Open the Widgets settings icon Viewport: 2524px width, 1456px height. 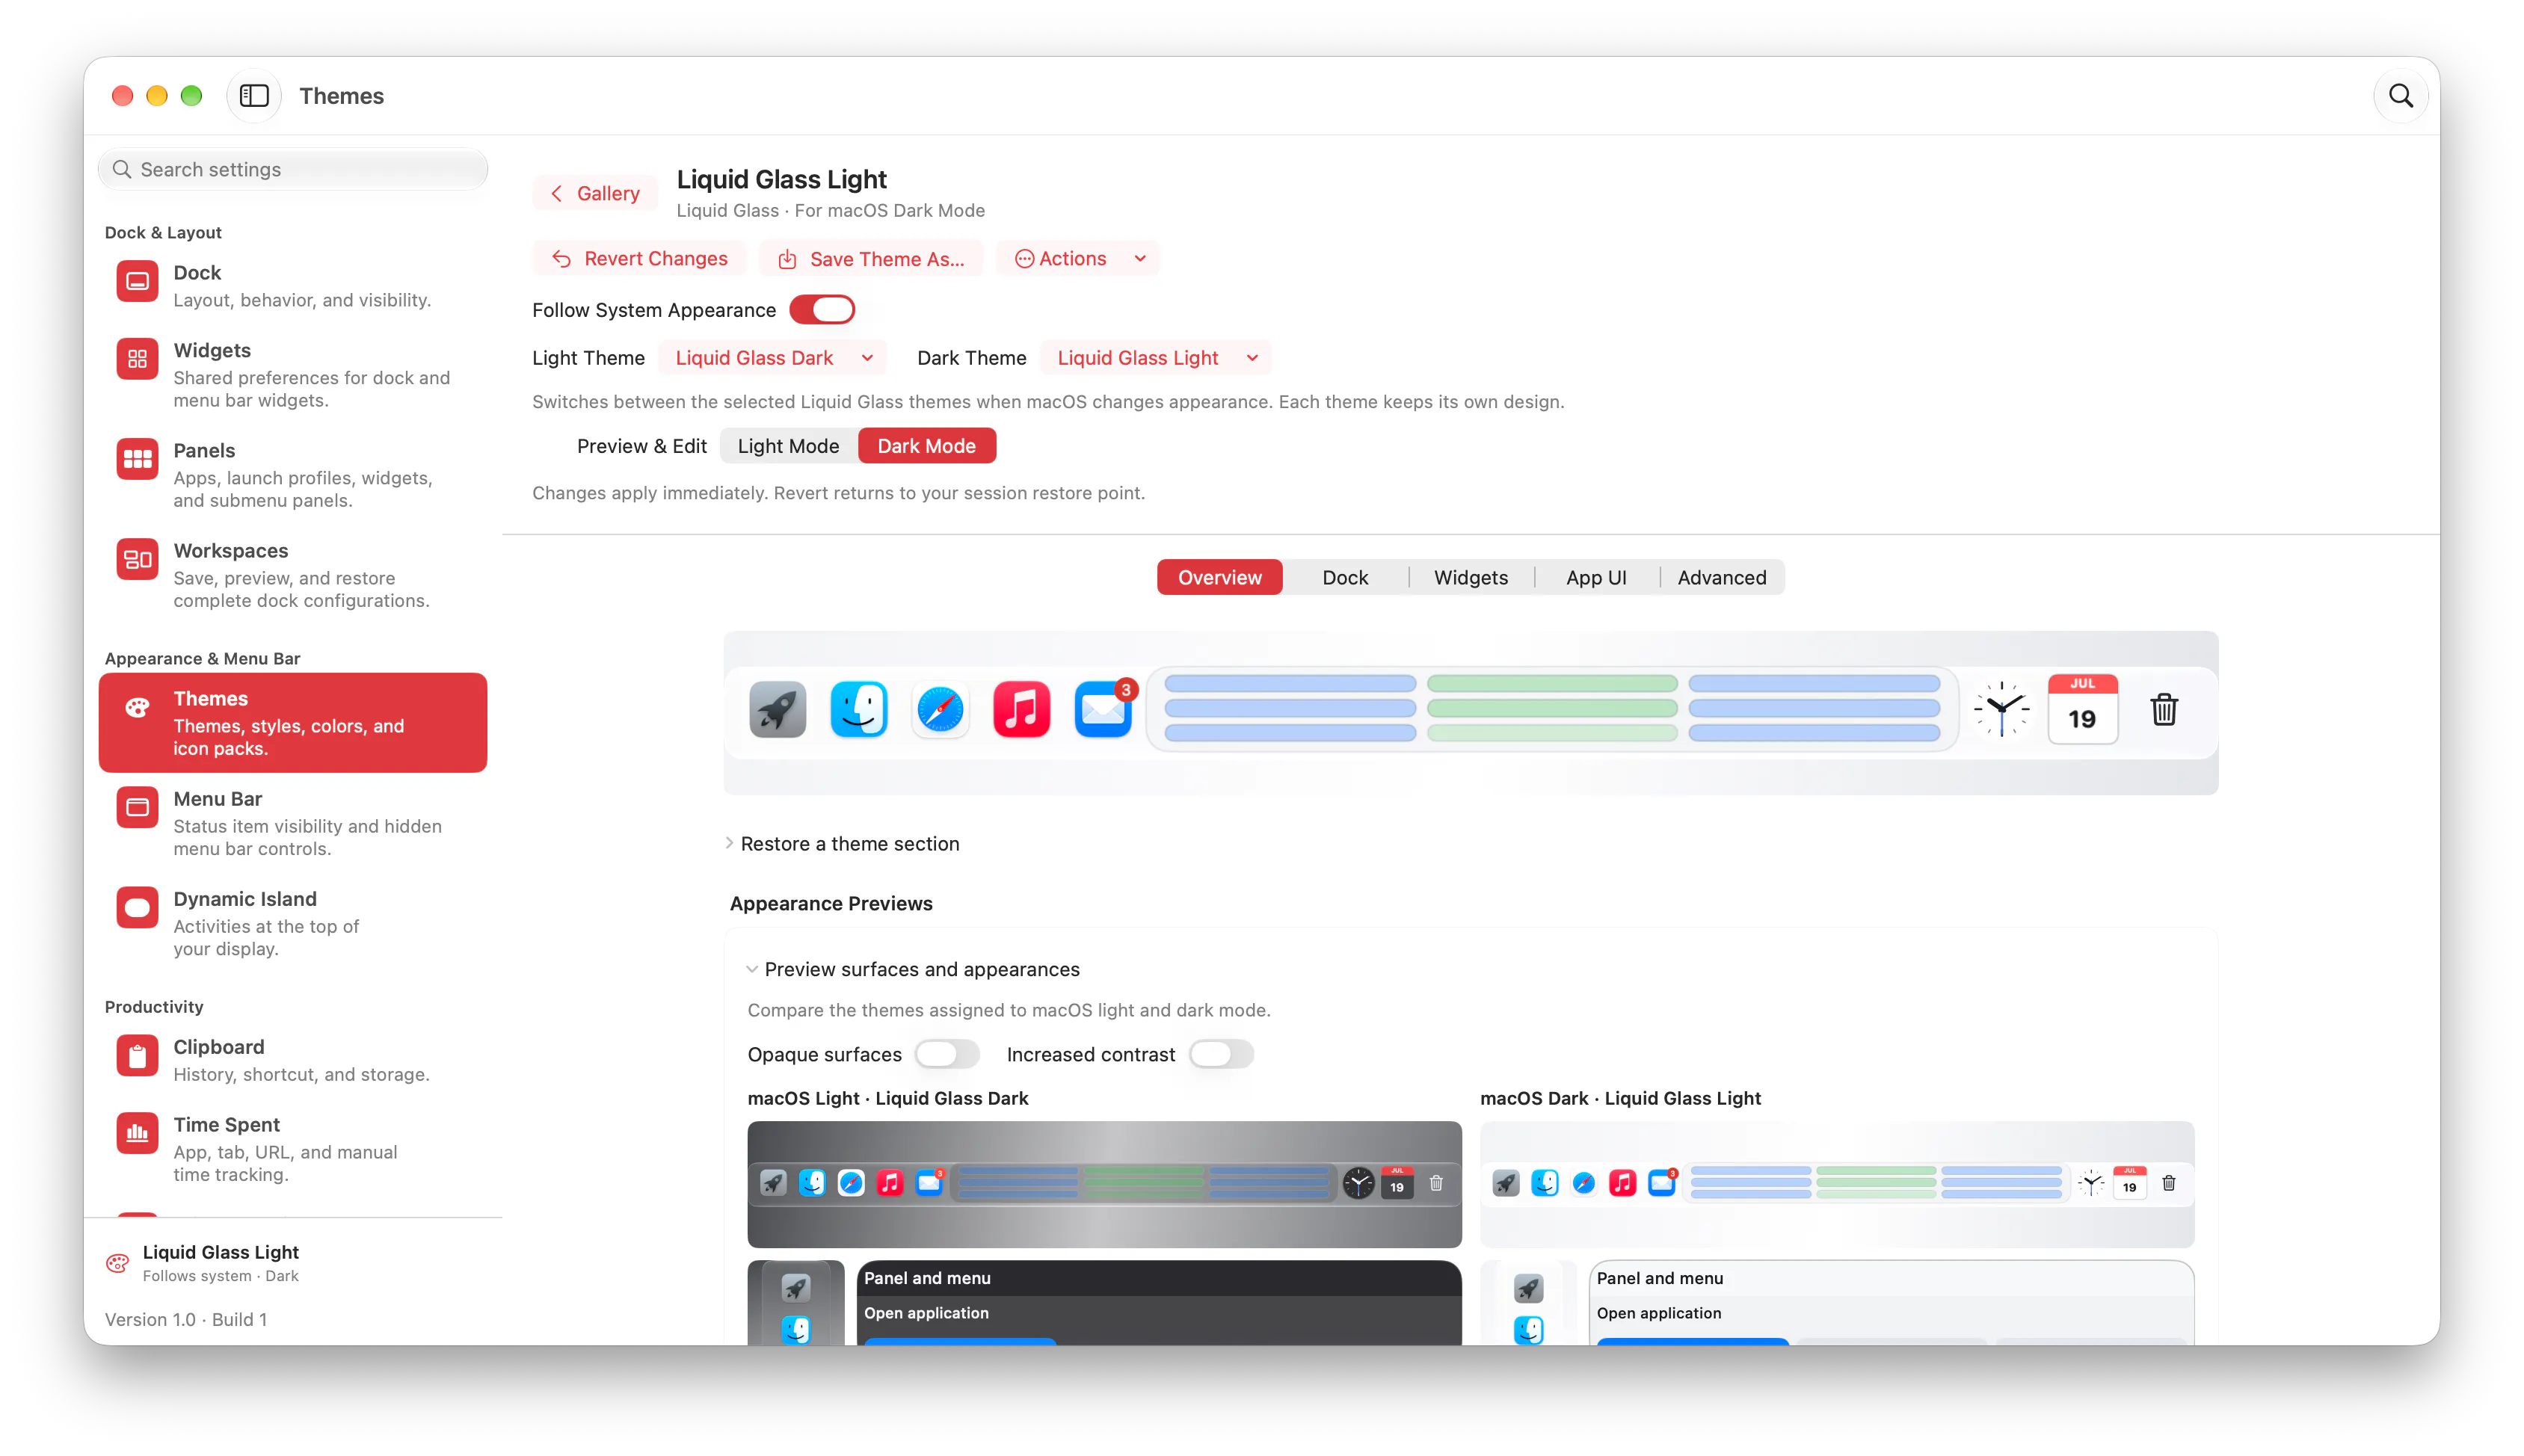(137, 359)
